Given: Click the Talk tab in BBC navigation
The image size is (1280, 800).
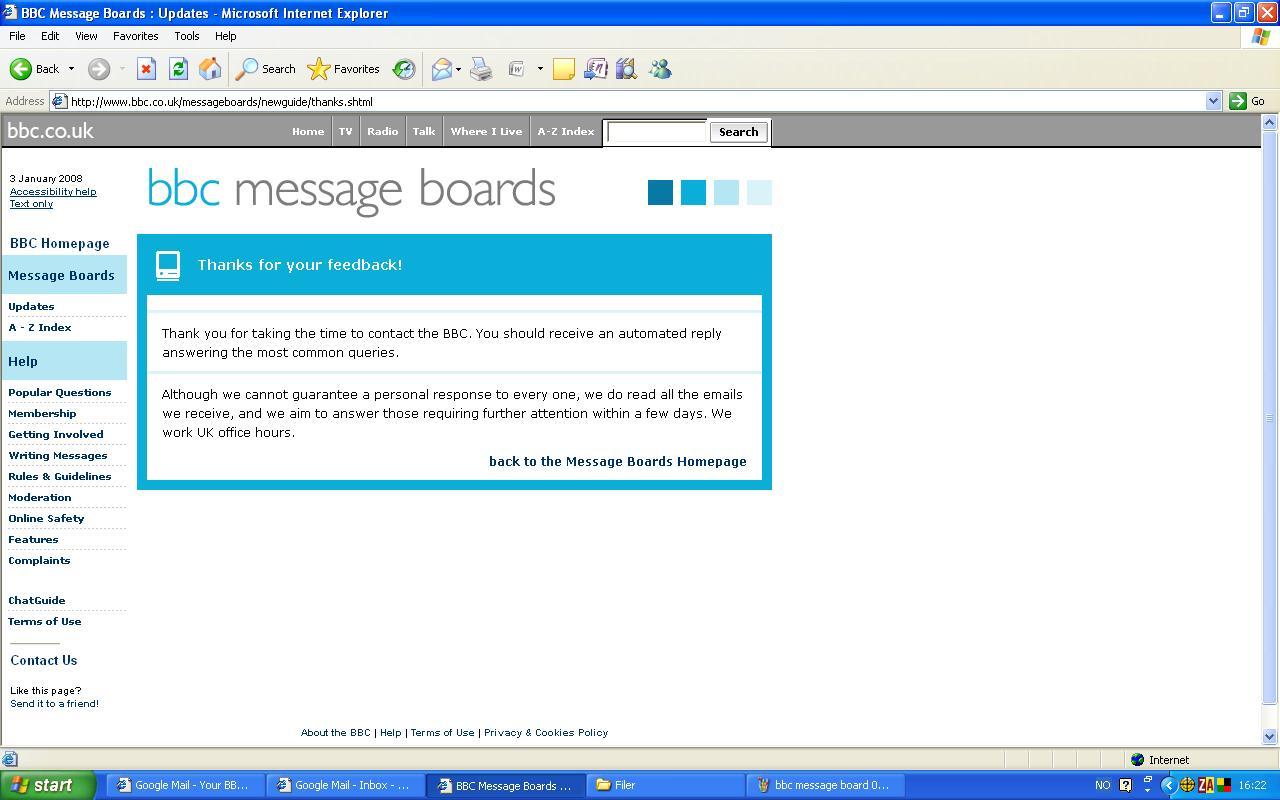Looking at the screenshot, I should point(424,131).
